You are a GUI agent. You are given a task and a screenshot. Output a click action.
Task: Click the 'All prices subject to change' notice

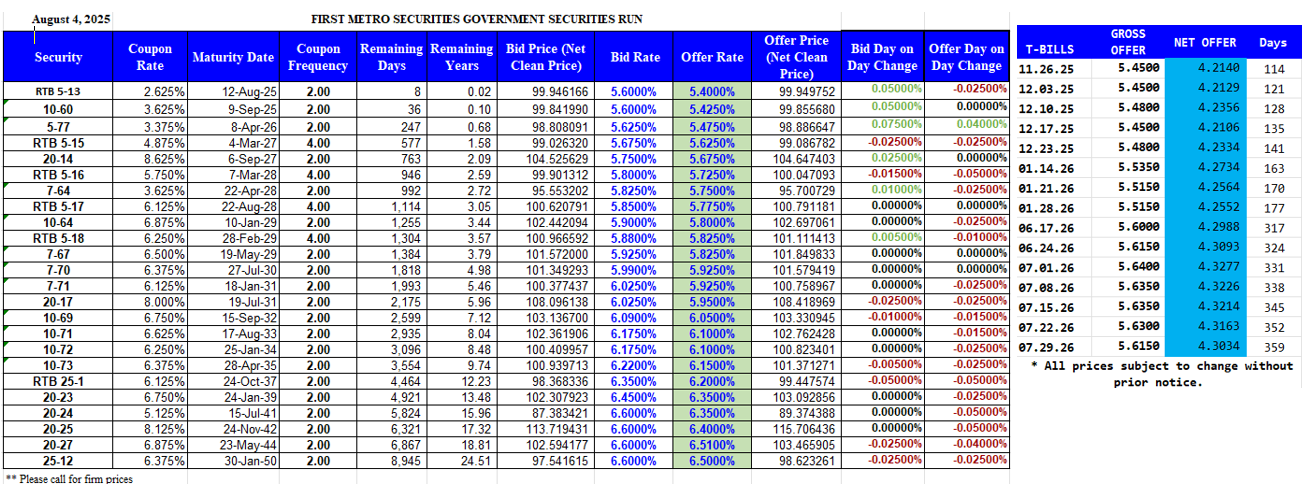tap(1161, 374)
